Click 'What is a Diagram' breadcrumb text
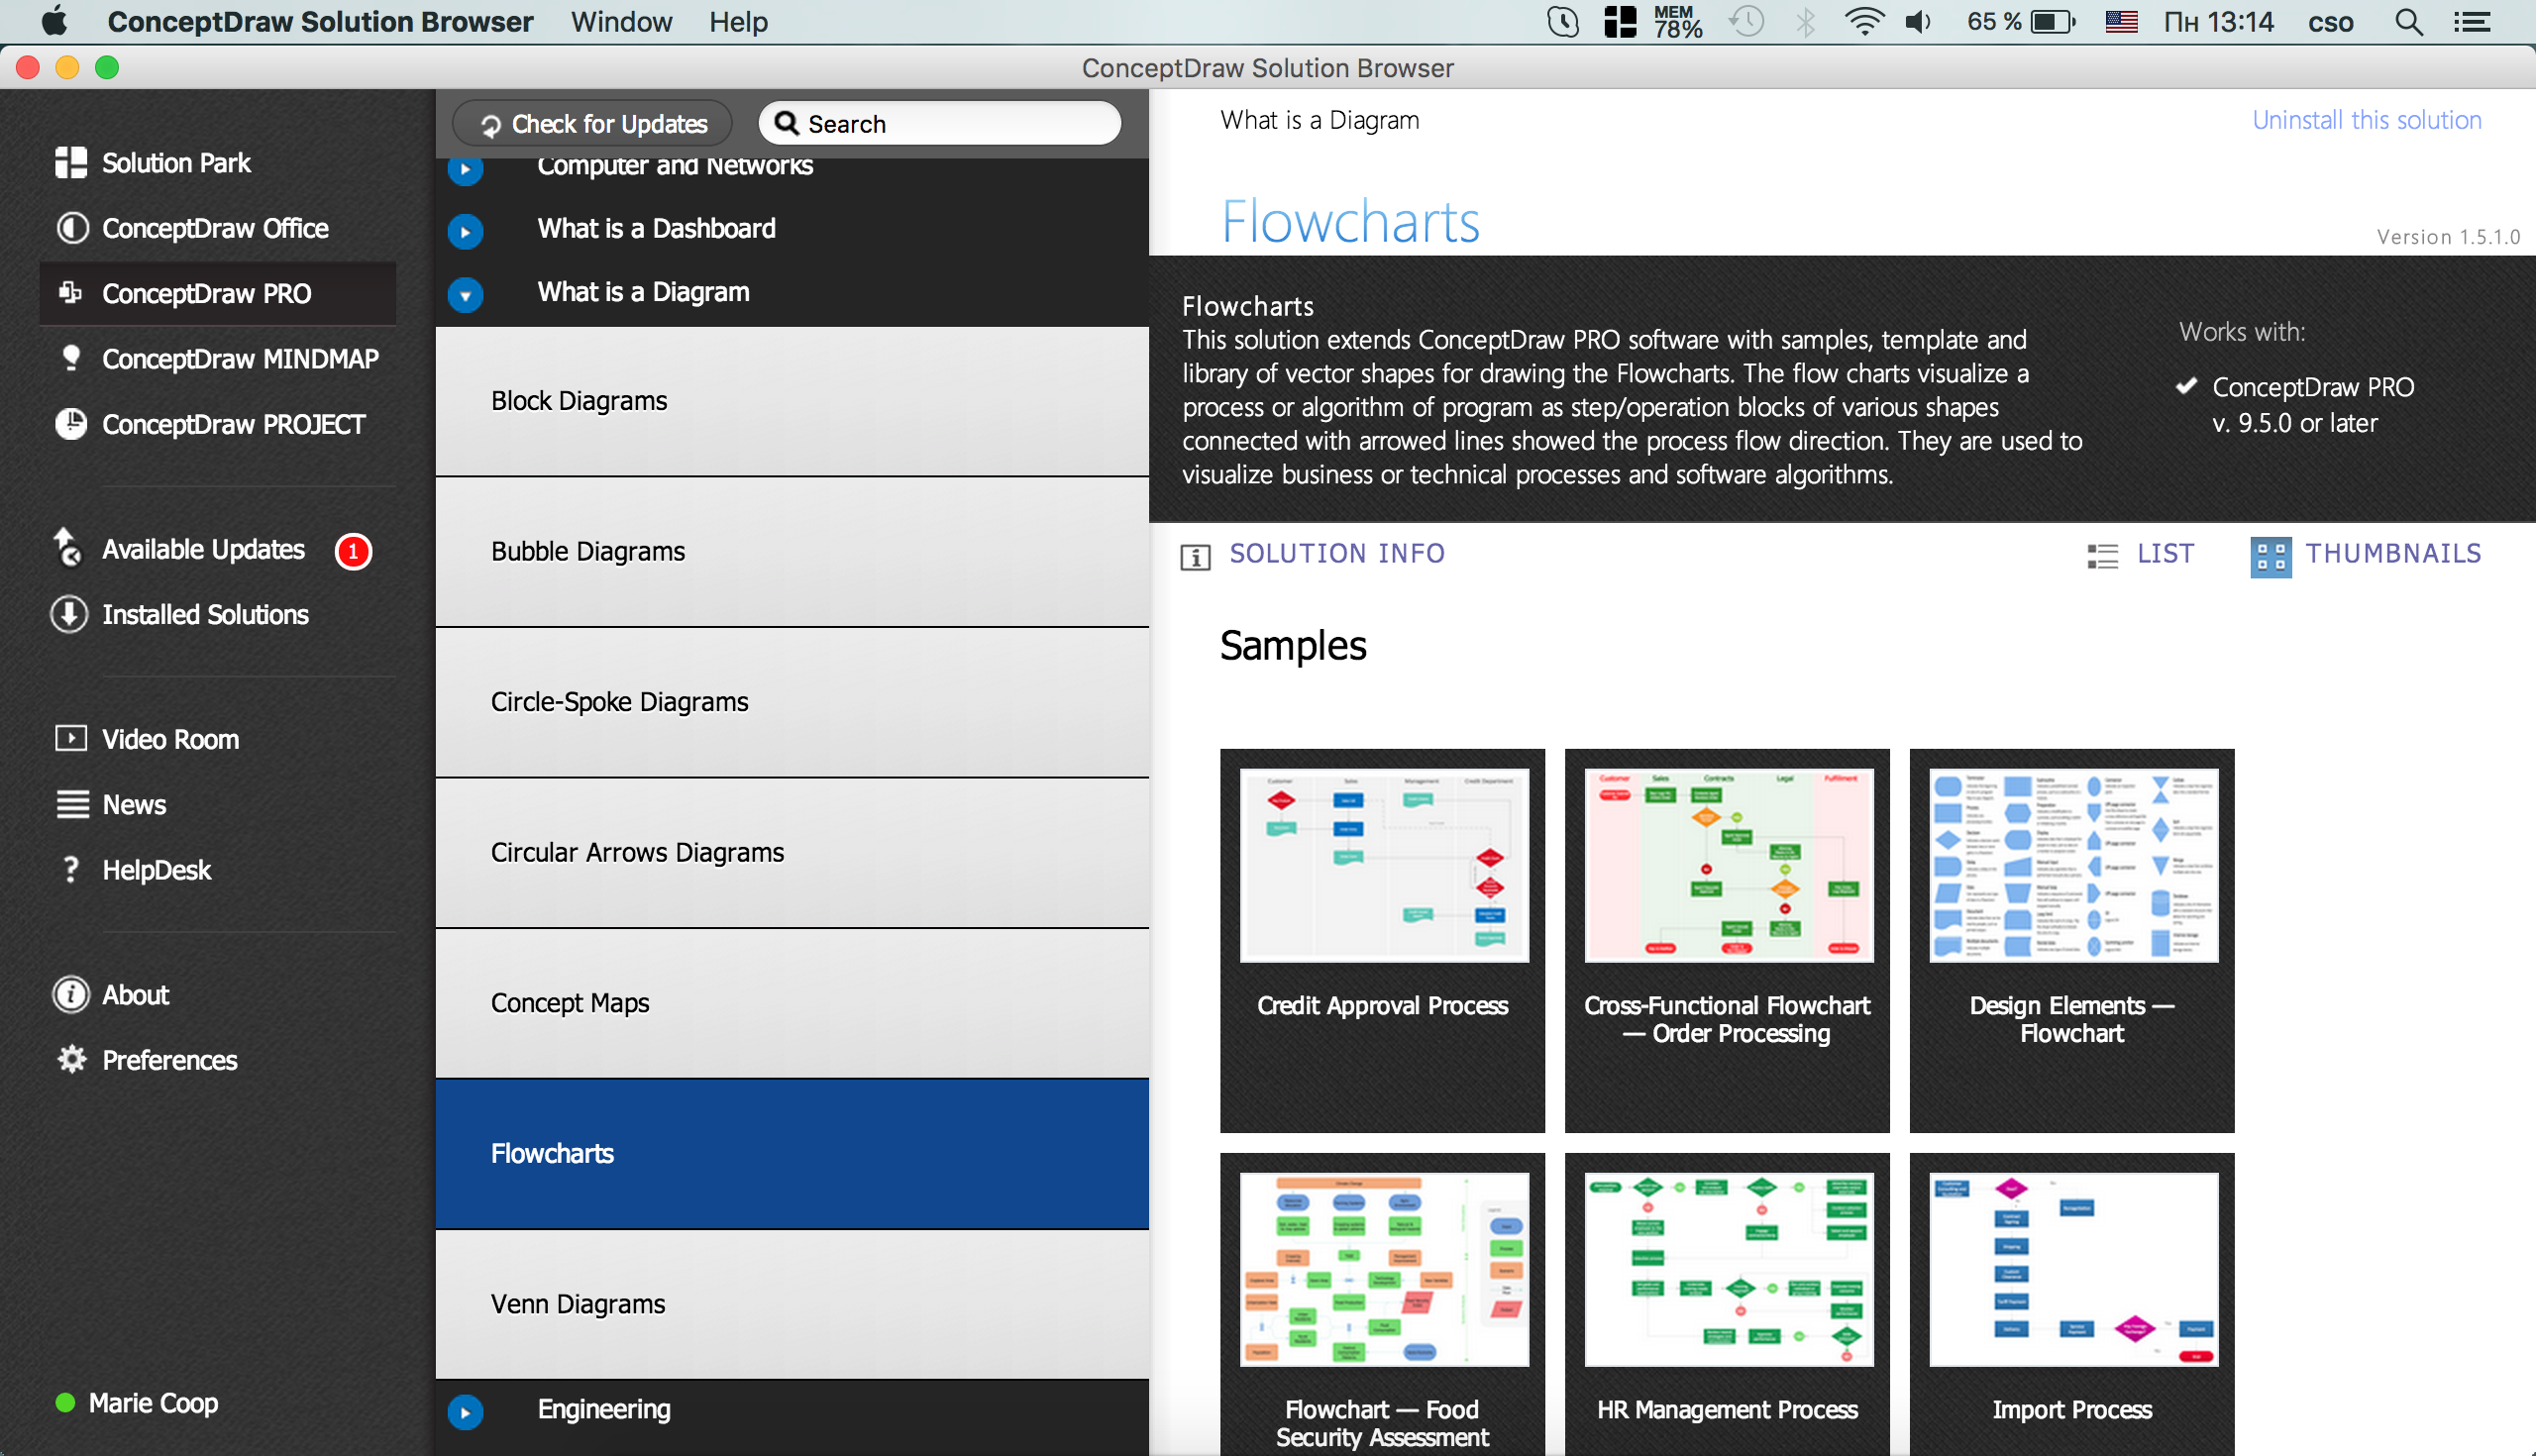Screen dimensions: 2536x1456 (x=1319, y=120)
